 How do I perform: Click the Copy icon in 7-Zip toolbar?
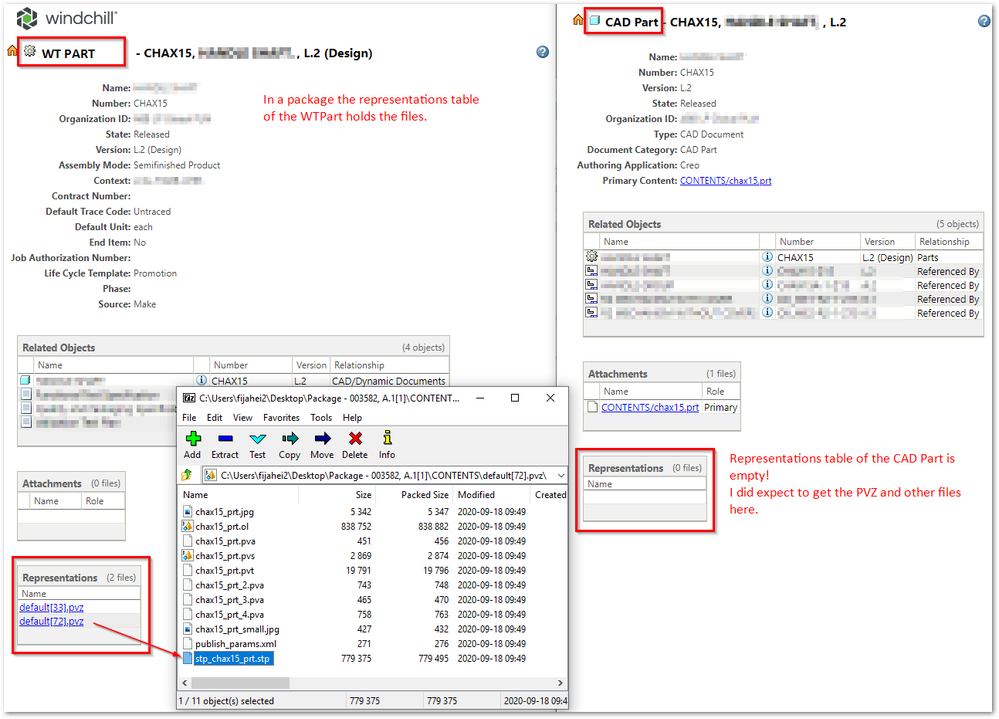[290, 439]
